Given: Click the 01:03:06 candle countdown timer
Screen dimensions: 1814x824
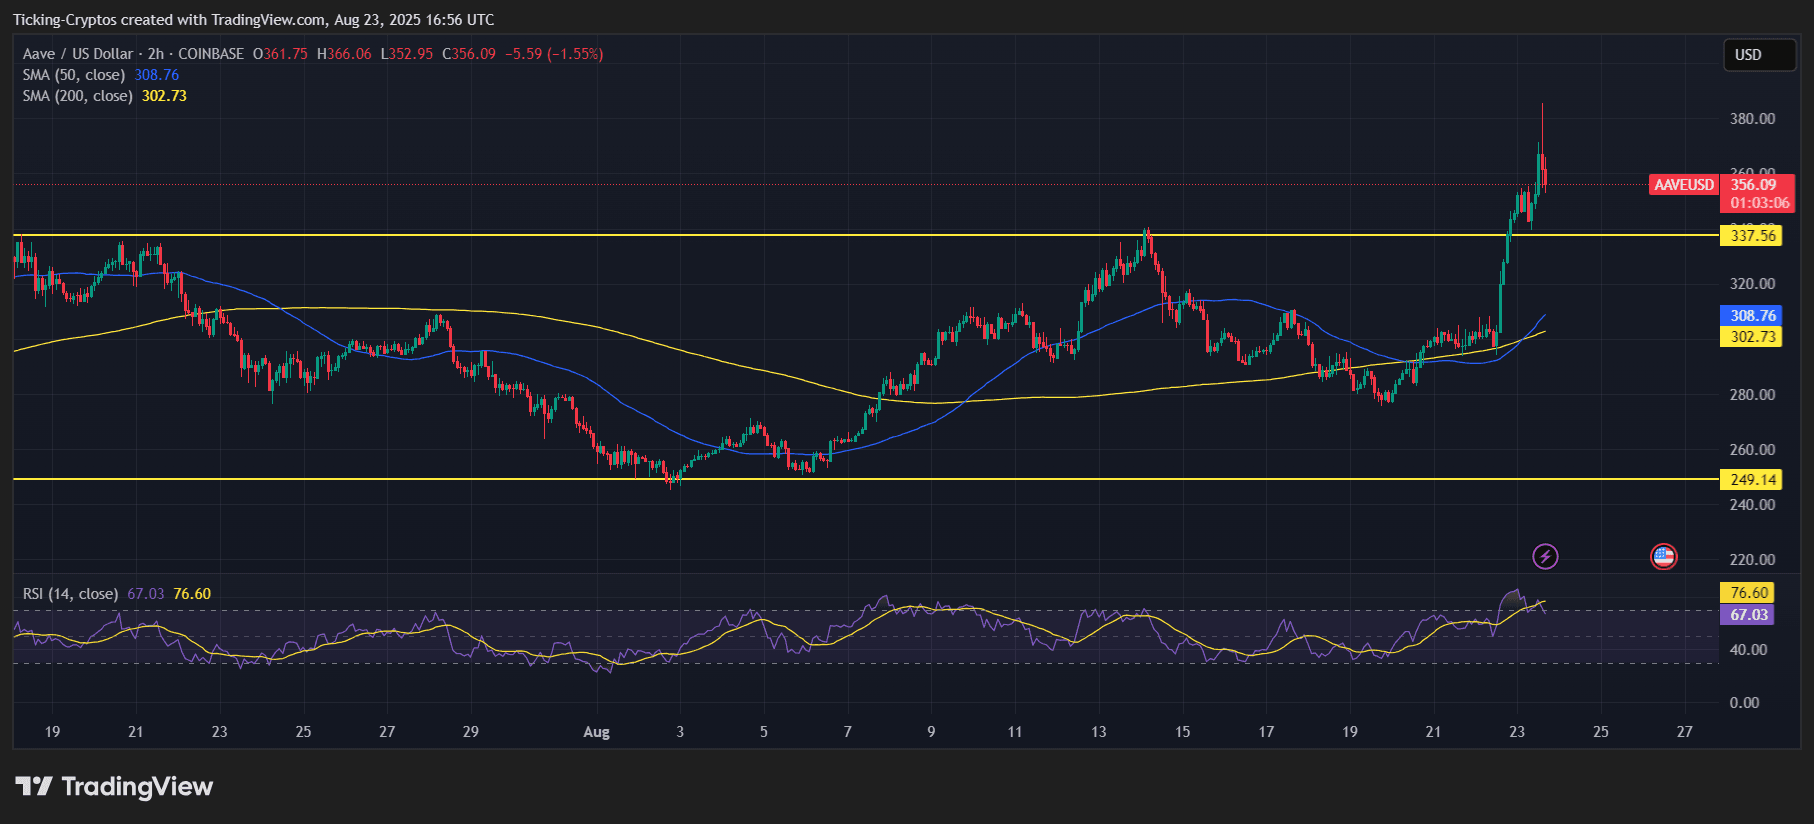Looking at the screenshot, I should (x=1760, y=203).
